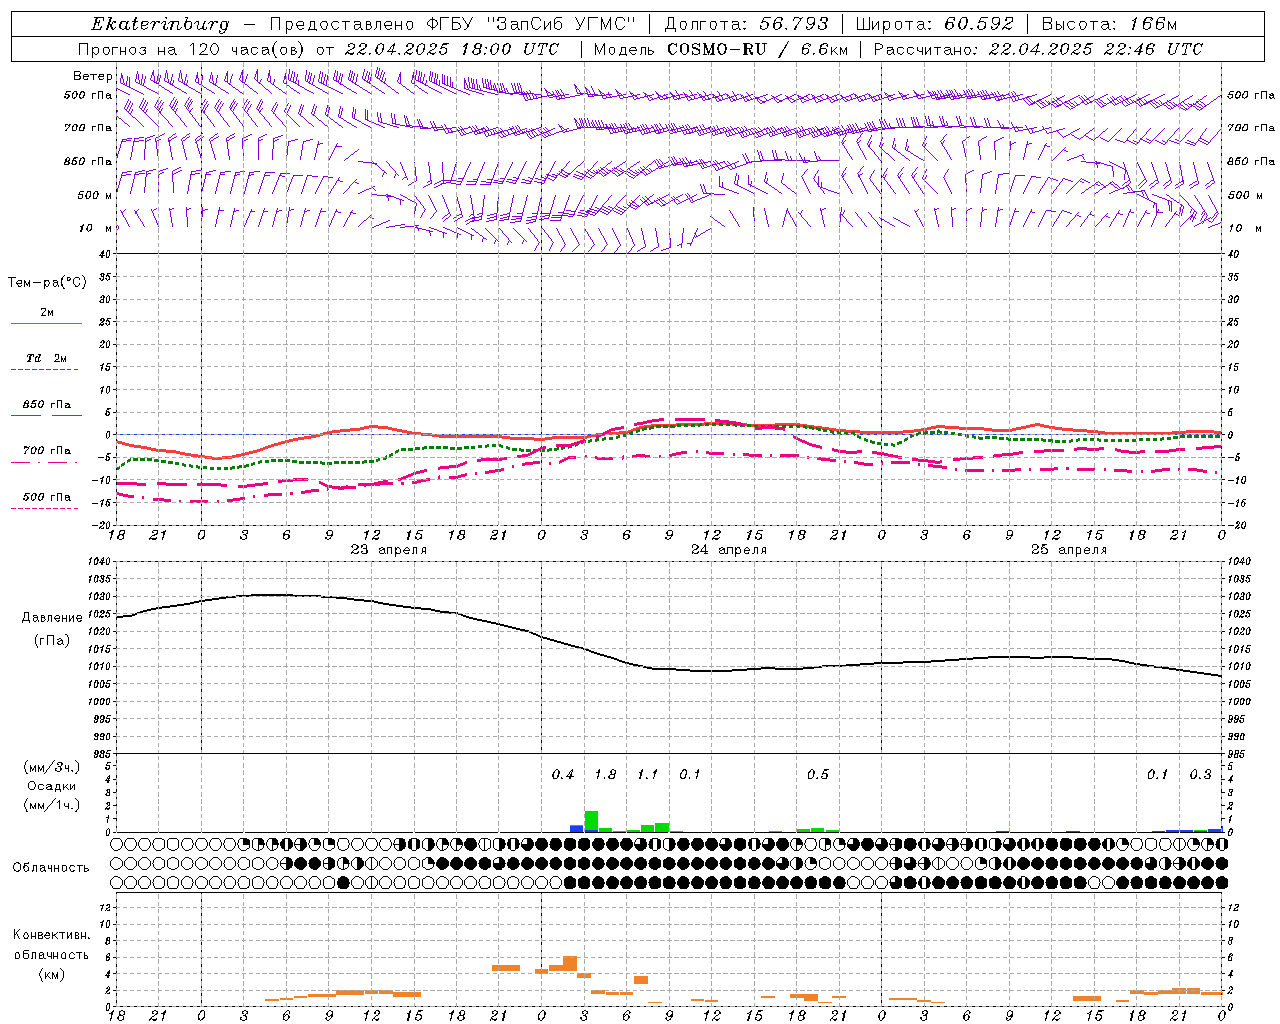The width and height of the screenshot is (1280, 1024).
Task: Click the Тем-ра(°C) axis title
Action: (47, 283)
